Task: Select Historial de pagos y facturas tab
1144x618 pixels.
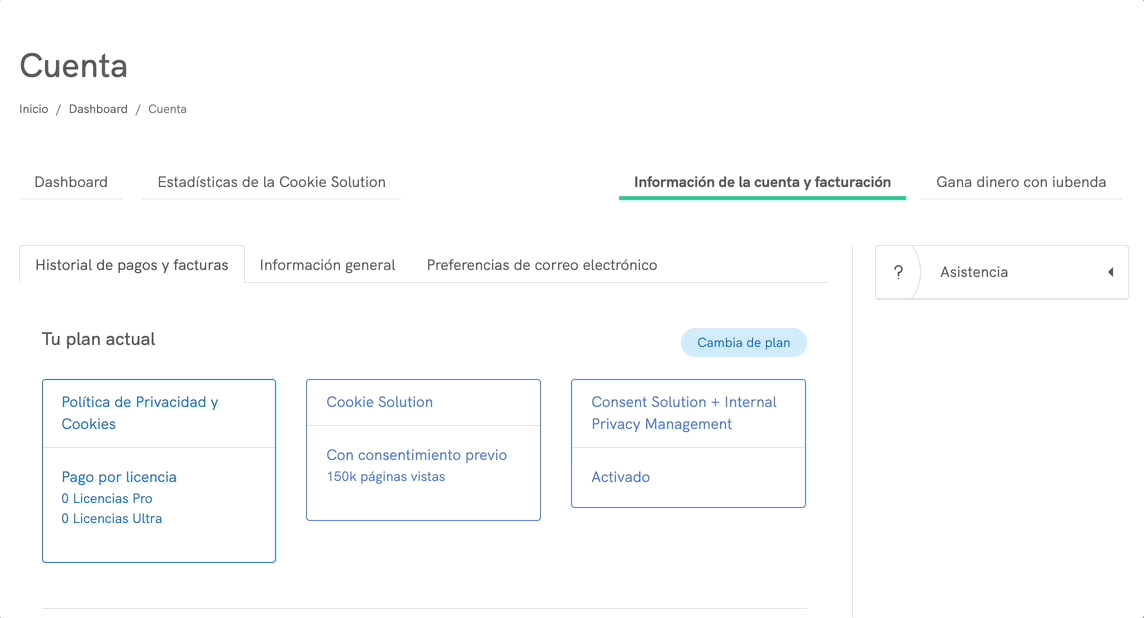Action: (132, 265)
